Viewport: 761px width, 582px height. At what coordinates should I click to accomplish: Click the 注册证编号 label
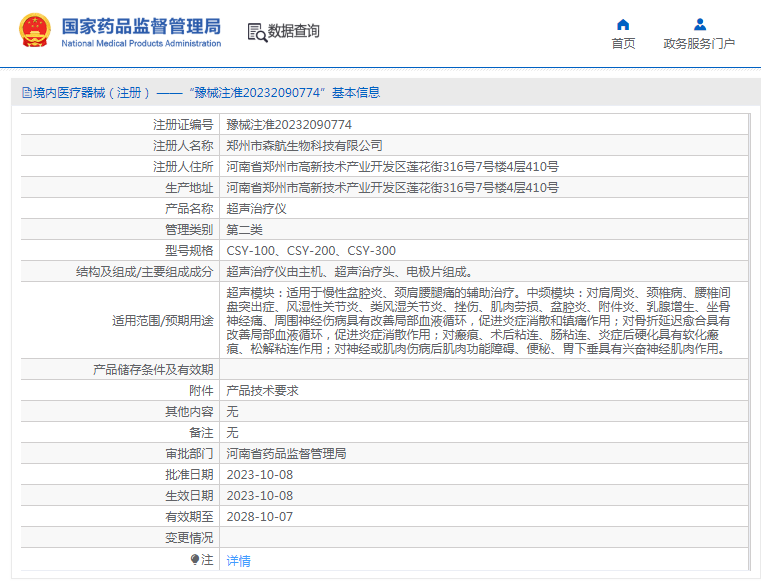click(183, 125)
